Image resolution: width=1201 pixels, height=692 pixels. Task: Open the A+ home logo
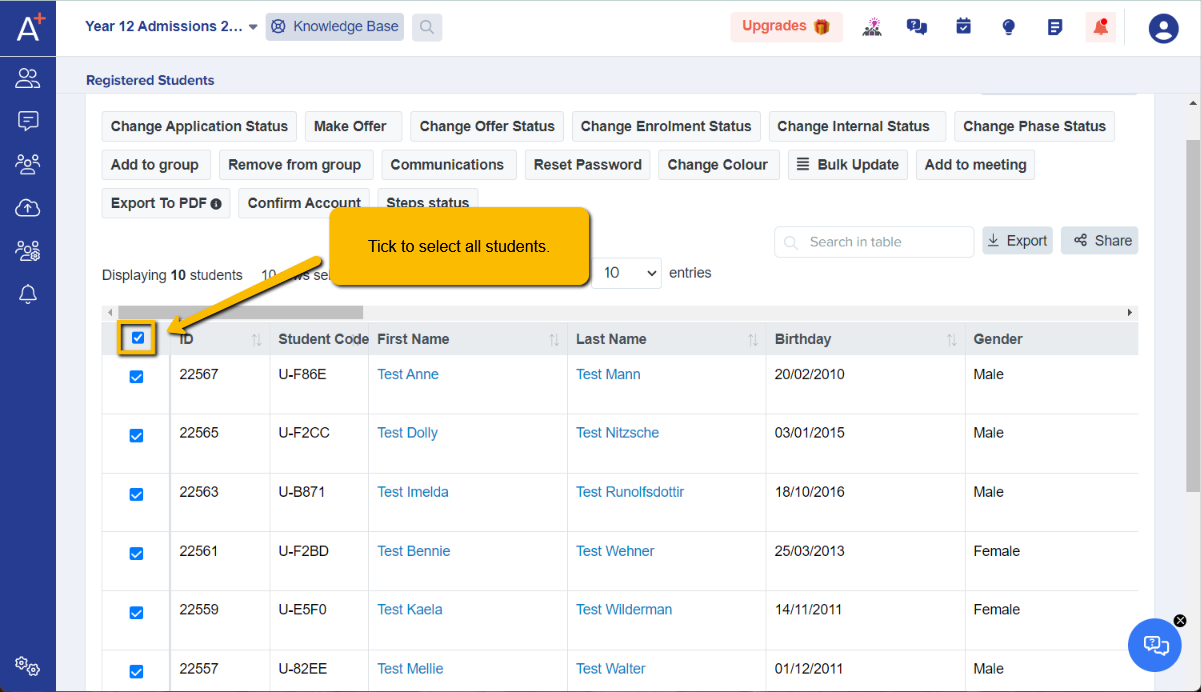click(28, 27)
